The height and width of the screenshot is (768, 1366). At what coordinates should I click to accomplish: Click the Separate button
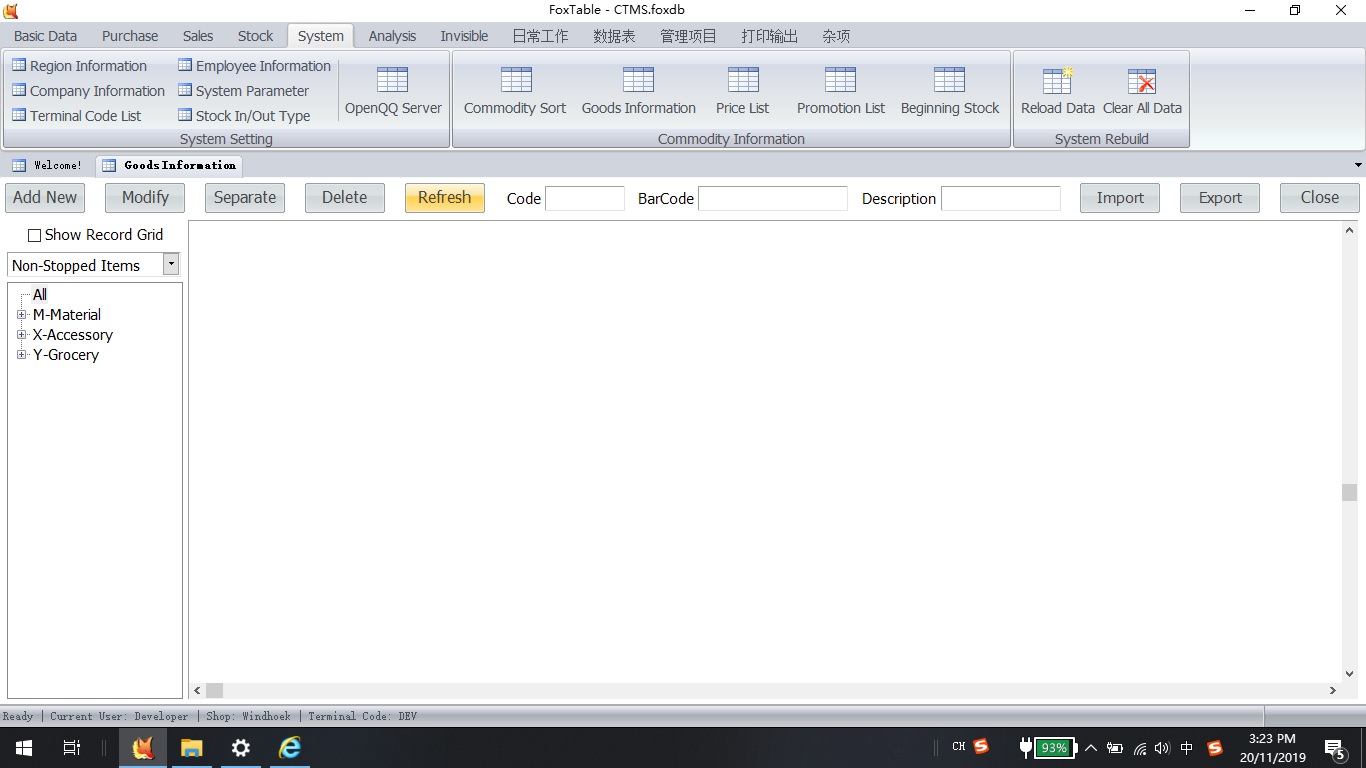point(245,197)
